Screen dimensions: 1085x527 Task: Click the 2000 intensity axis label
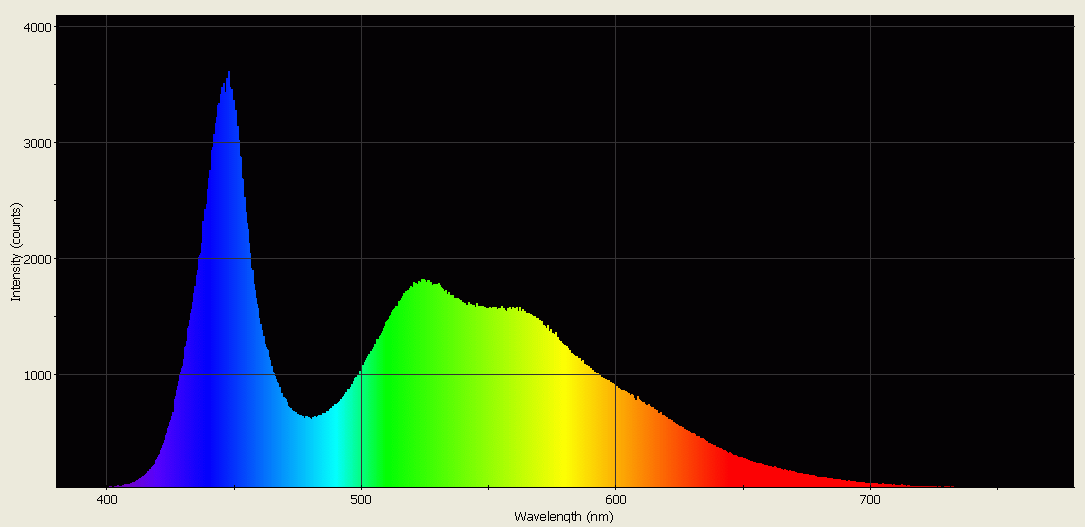(37, 259)
